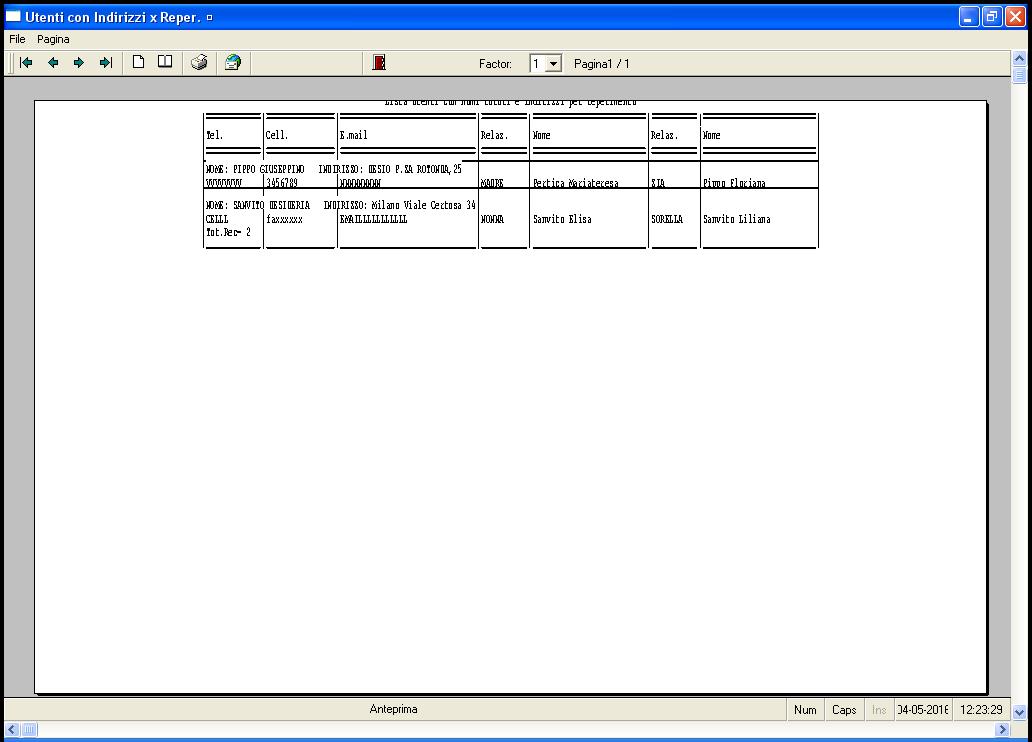Switch to single page view

(138, 63)
